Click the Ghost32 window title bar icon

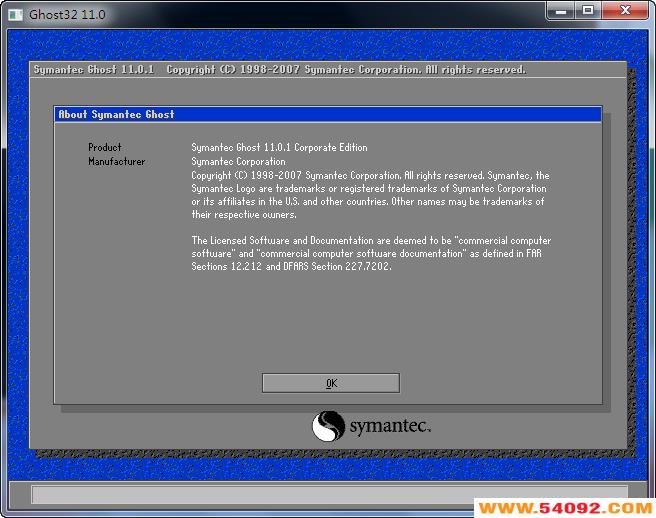click(15, 15)
